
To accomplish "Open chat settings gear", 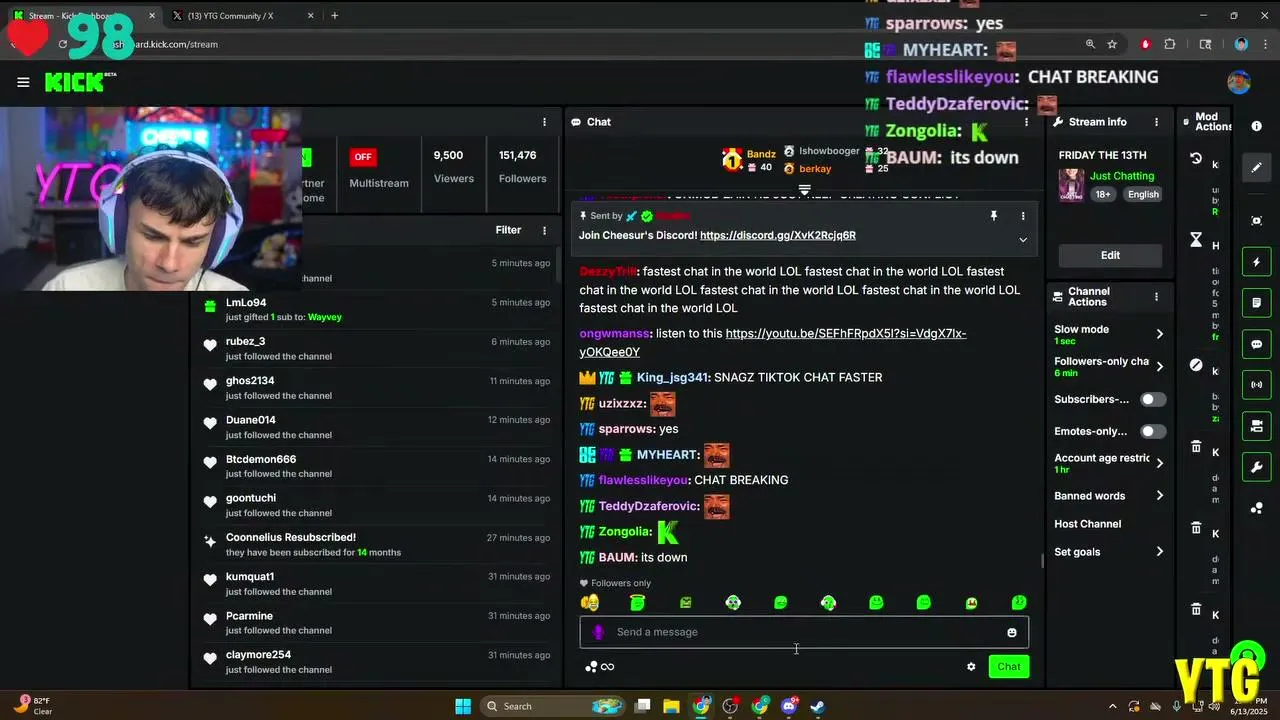I will (971, 667).
